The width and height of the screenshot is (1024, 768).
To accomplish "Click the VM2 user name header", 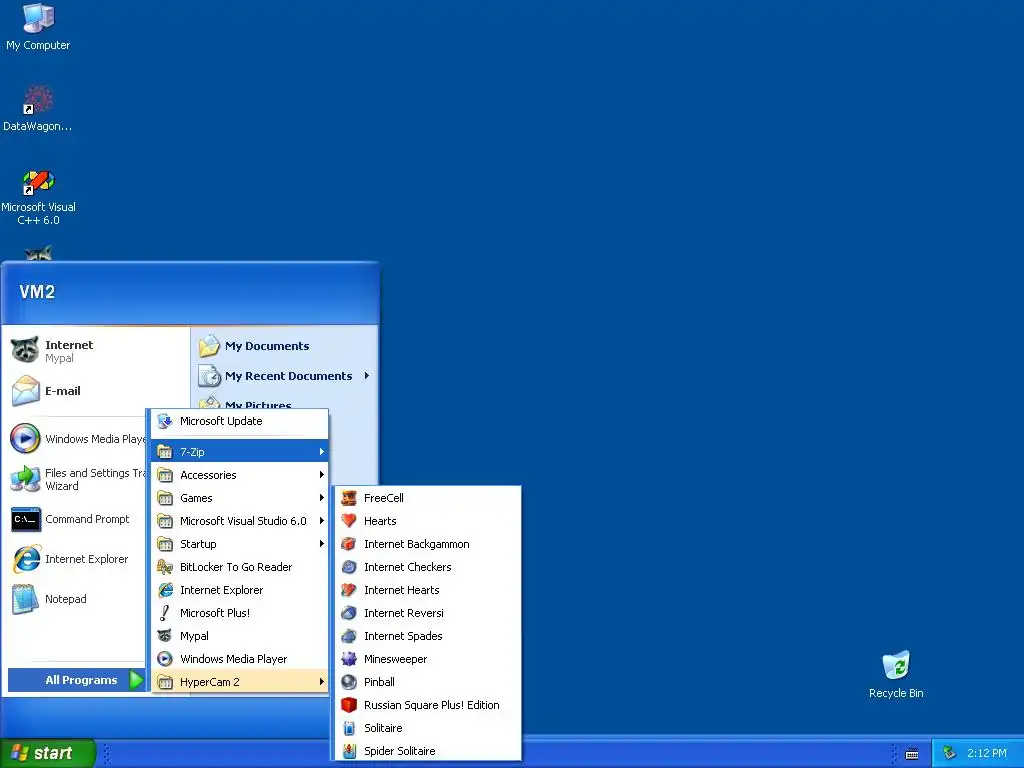I will click(x=37, y=292).
